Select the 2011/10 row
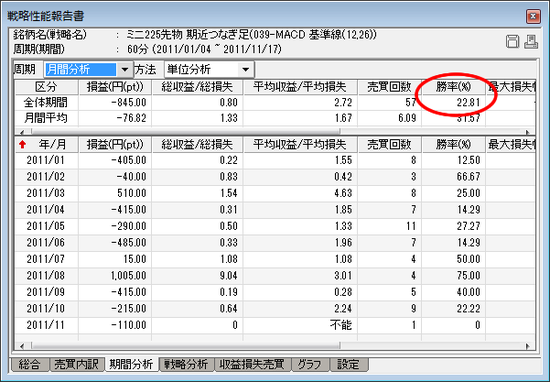550x382 pixels. [275, 309]
